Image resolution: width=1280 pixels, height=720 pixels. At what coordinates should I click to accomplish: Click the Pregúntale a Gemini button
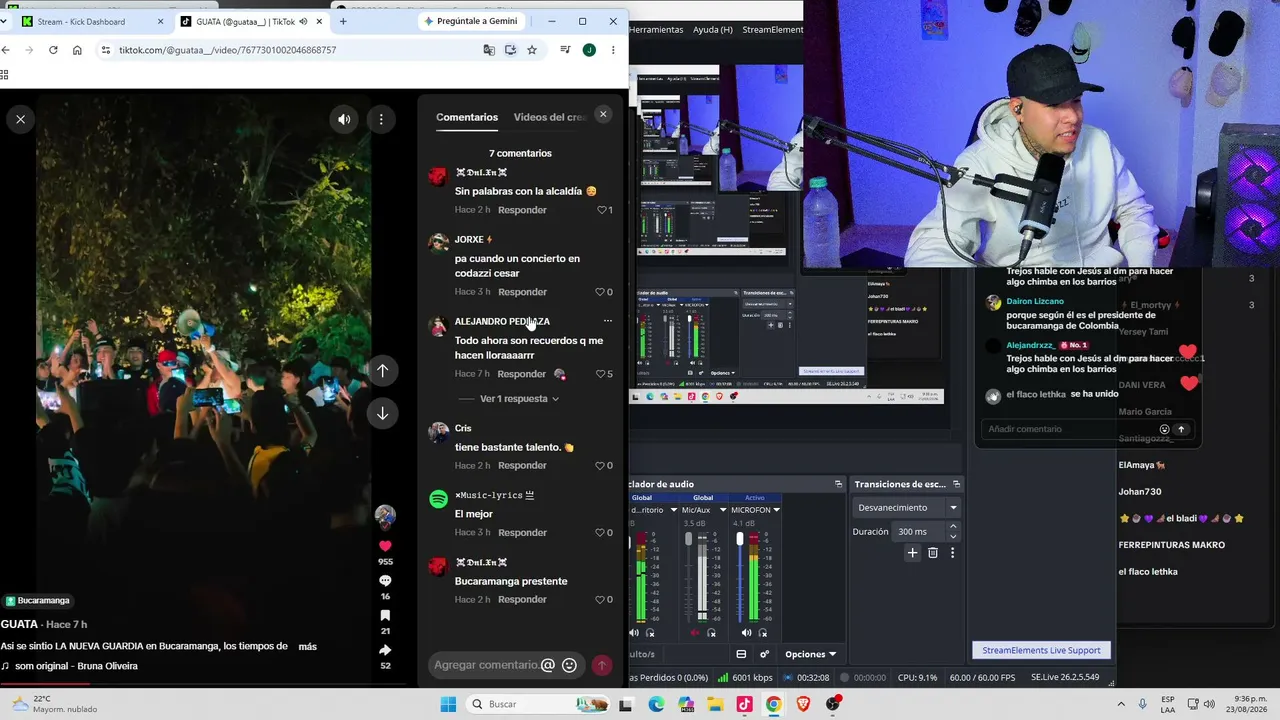(471, 21)
